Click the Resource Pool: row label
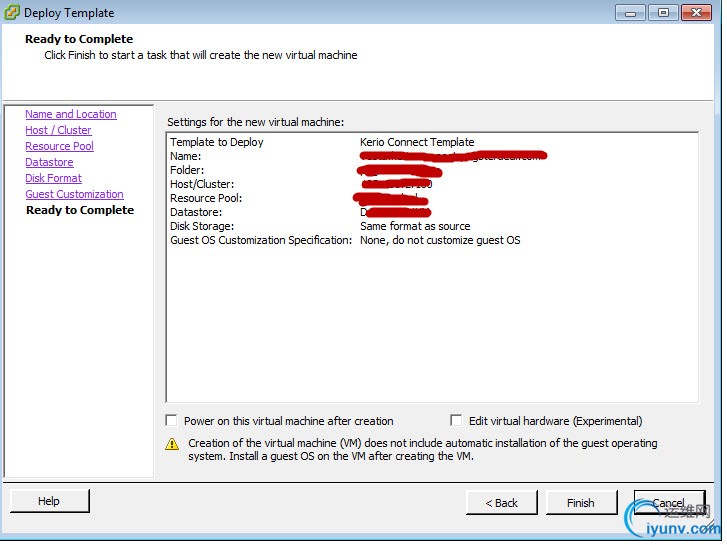This screenshot has height=545, width=727. point(206,198)
